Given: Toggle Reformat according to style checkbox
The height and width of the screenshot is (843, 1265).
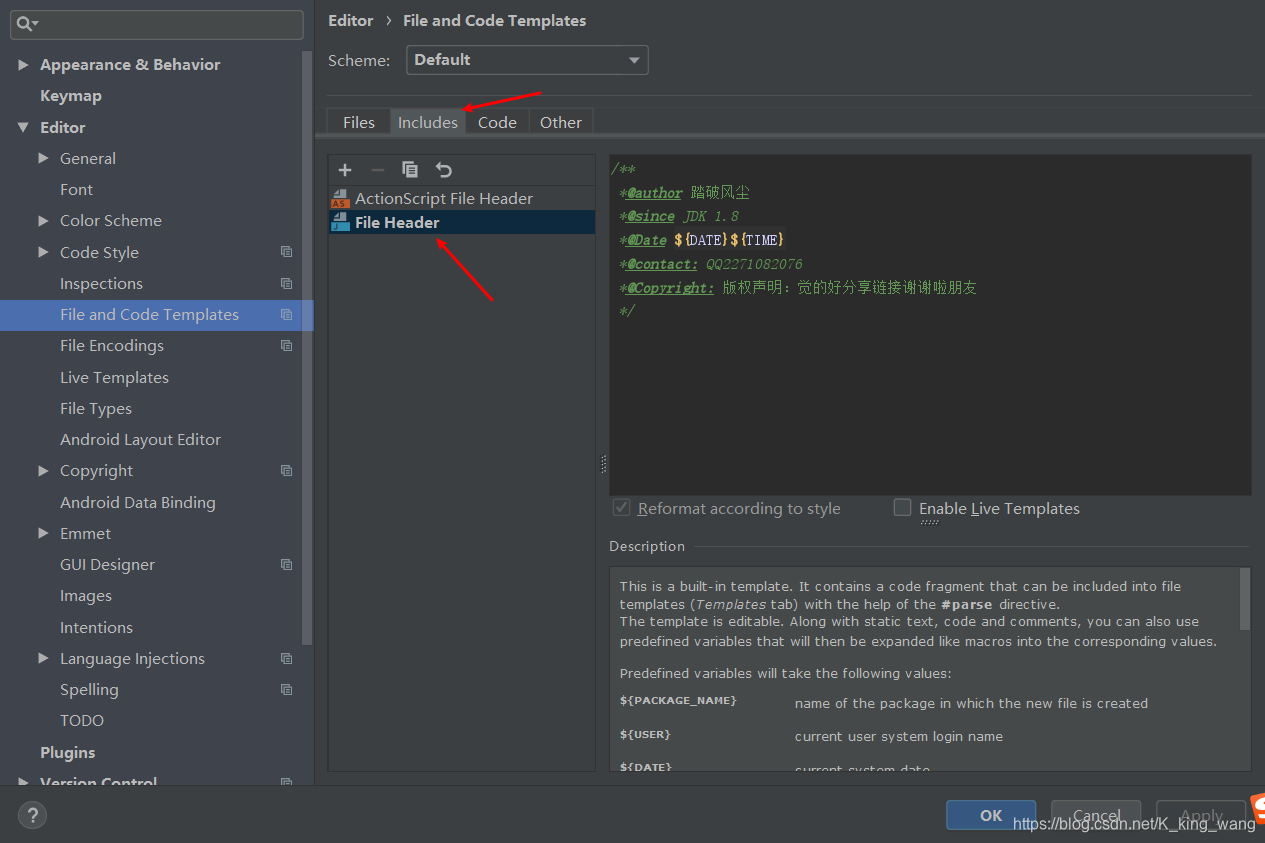Looking at the screenshot, I should (622, 508).
